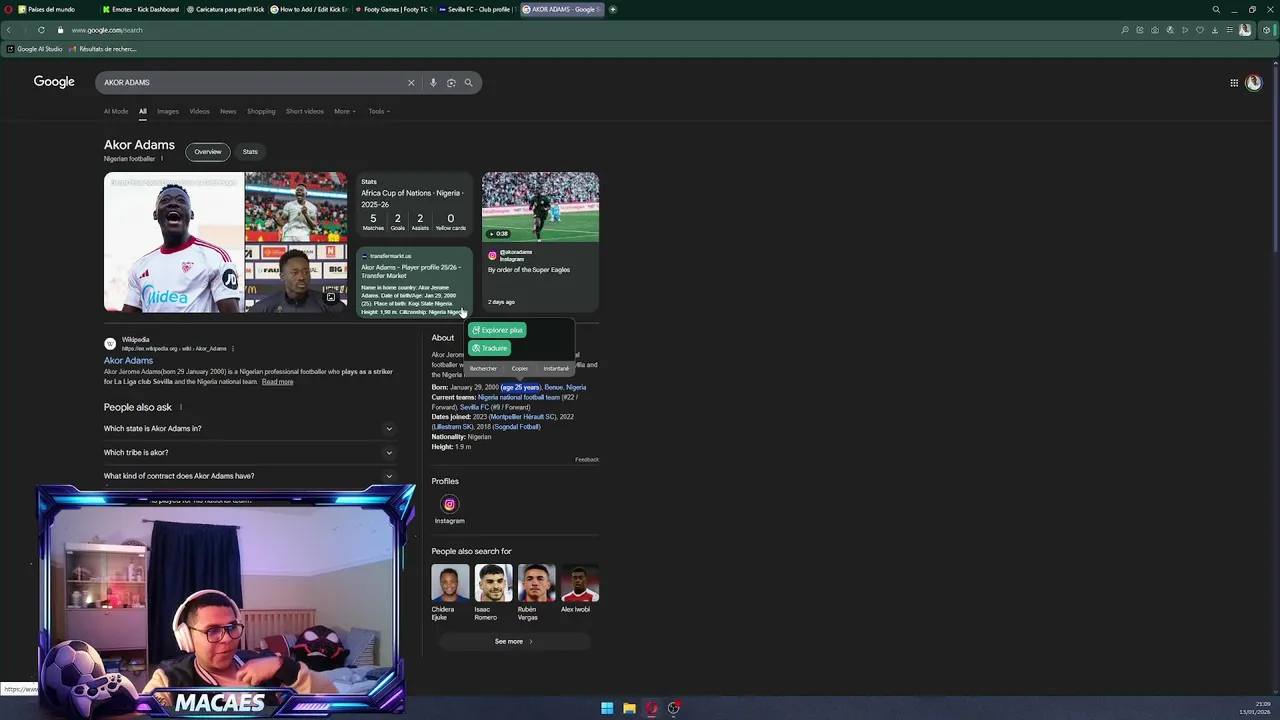Click the Google logo
Image resolution: width=1280 pixels, height=720 pixels.
click(54, 82)
